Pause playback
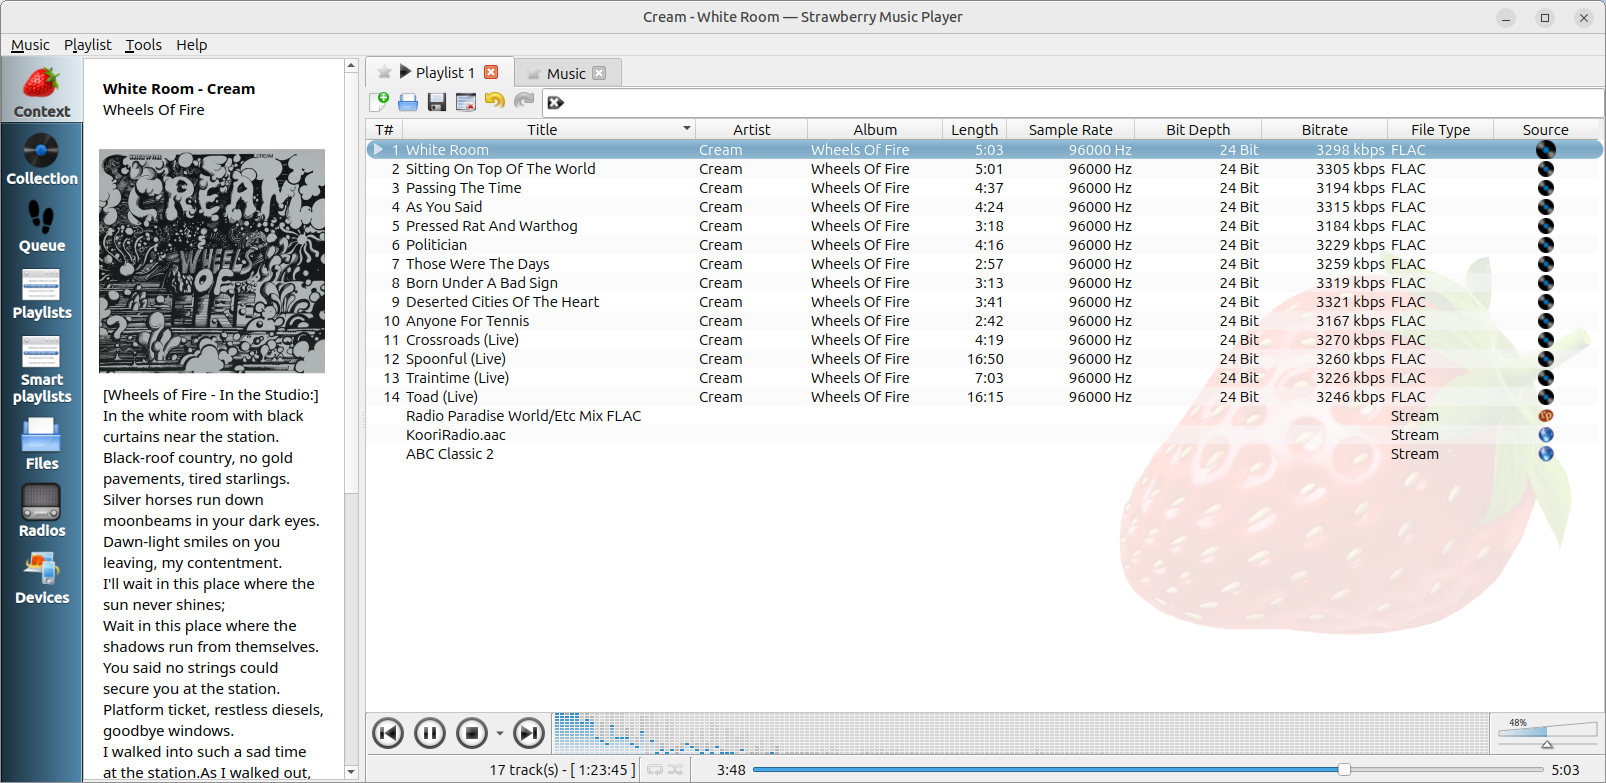This screenshot has width=1606, height=783. tap(430, 733)
